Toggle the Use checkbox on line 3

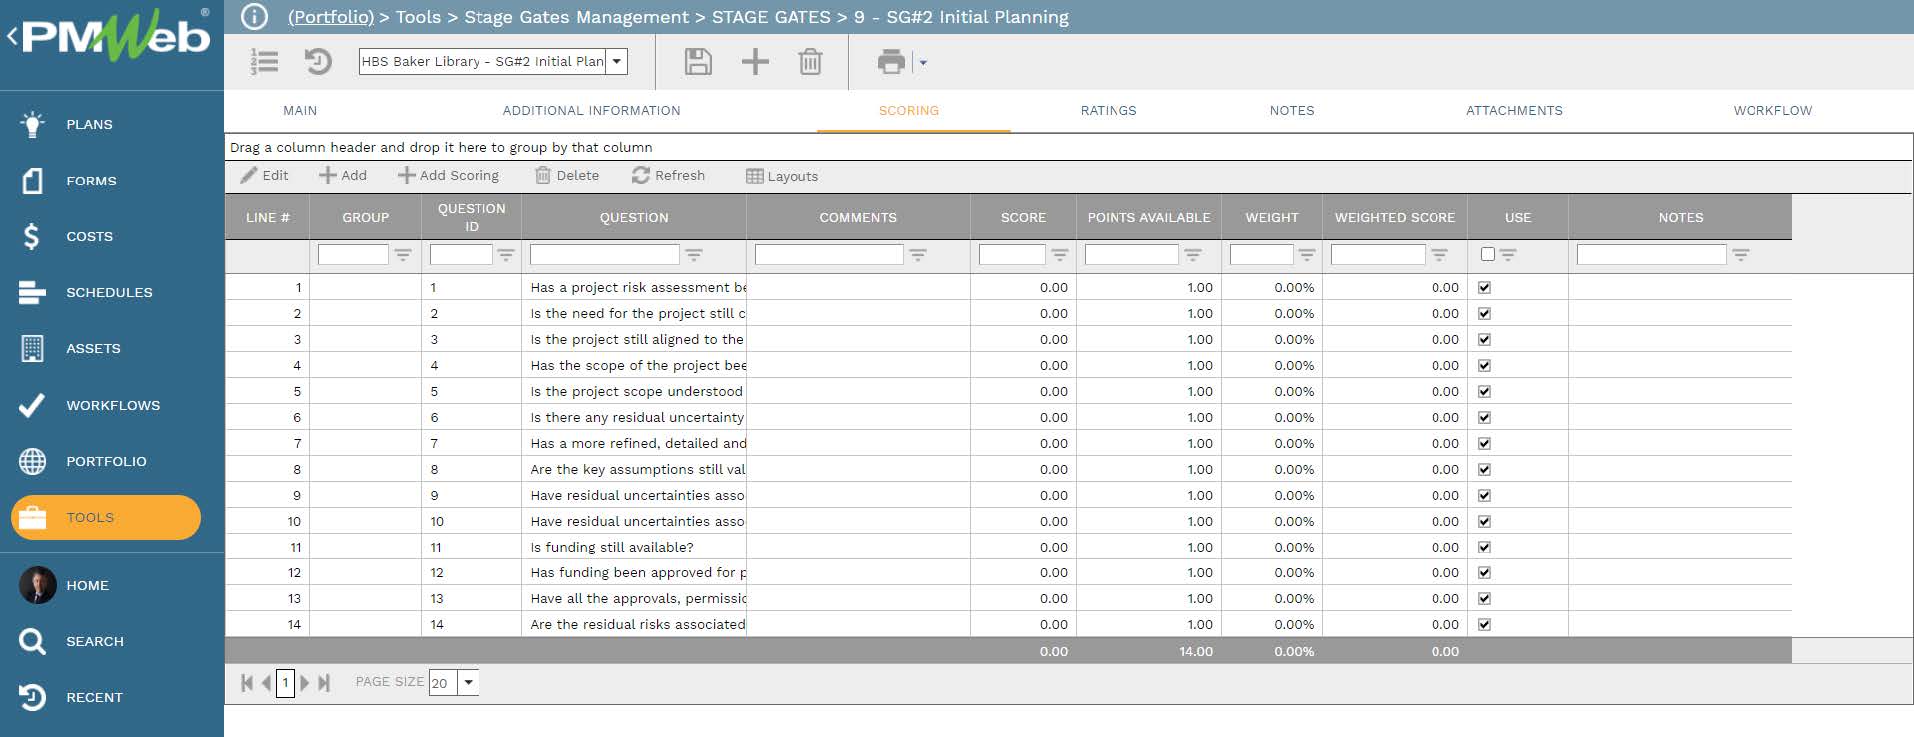(x=1485, y=339)
